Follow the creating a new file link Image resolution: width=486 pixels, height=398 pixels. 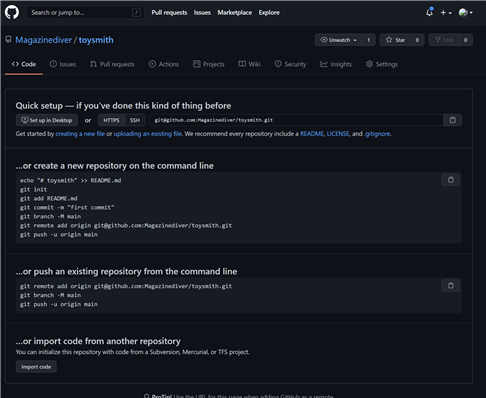(80, 134)
